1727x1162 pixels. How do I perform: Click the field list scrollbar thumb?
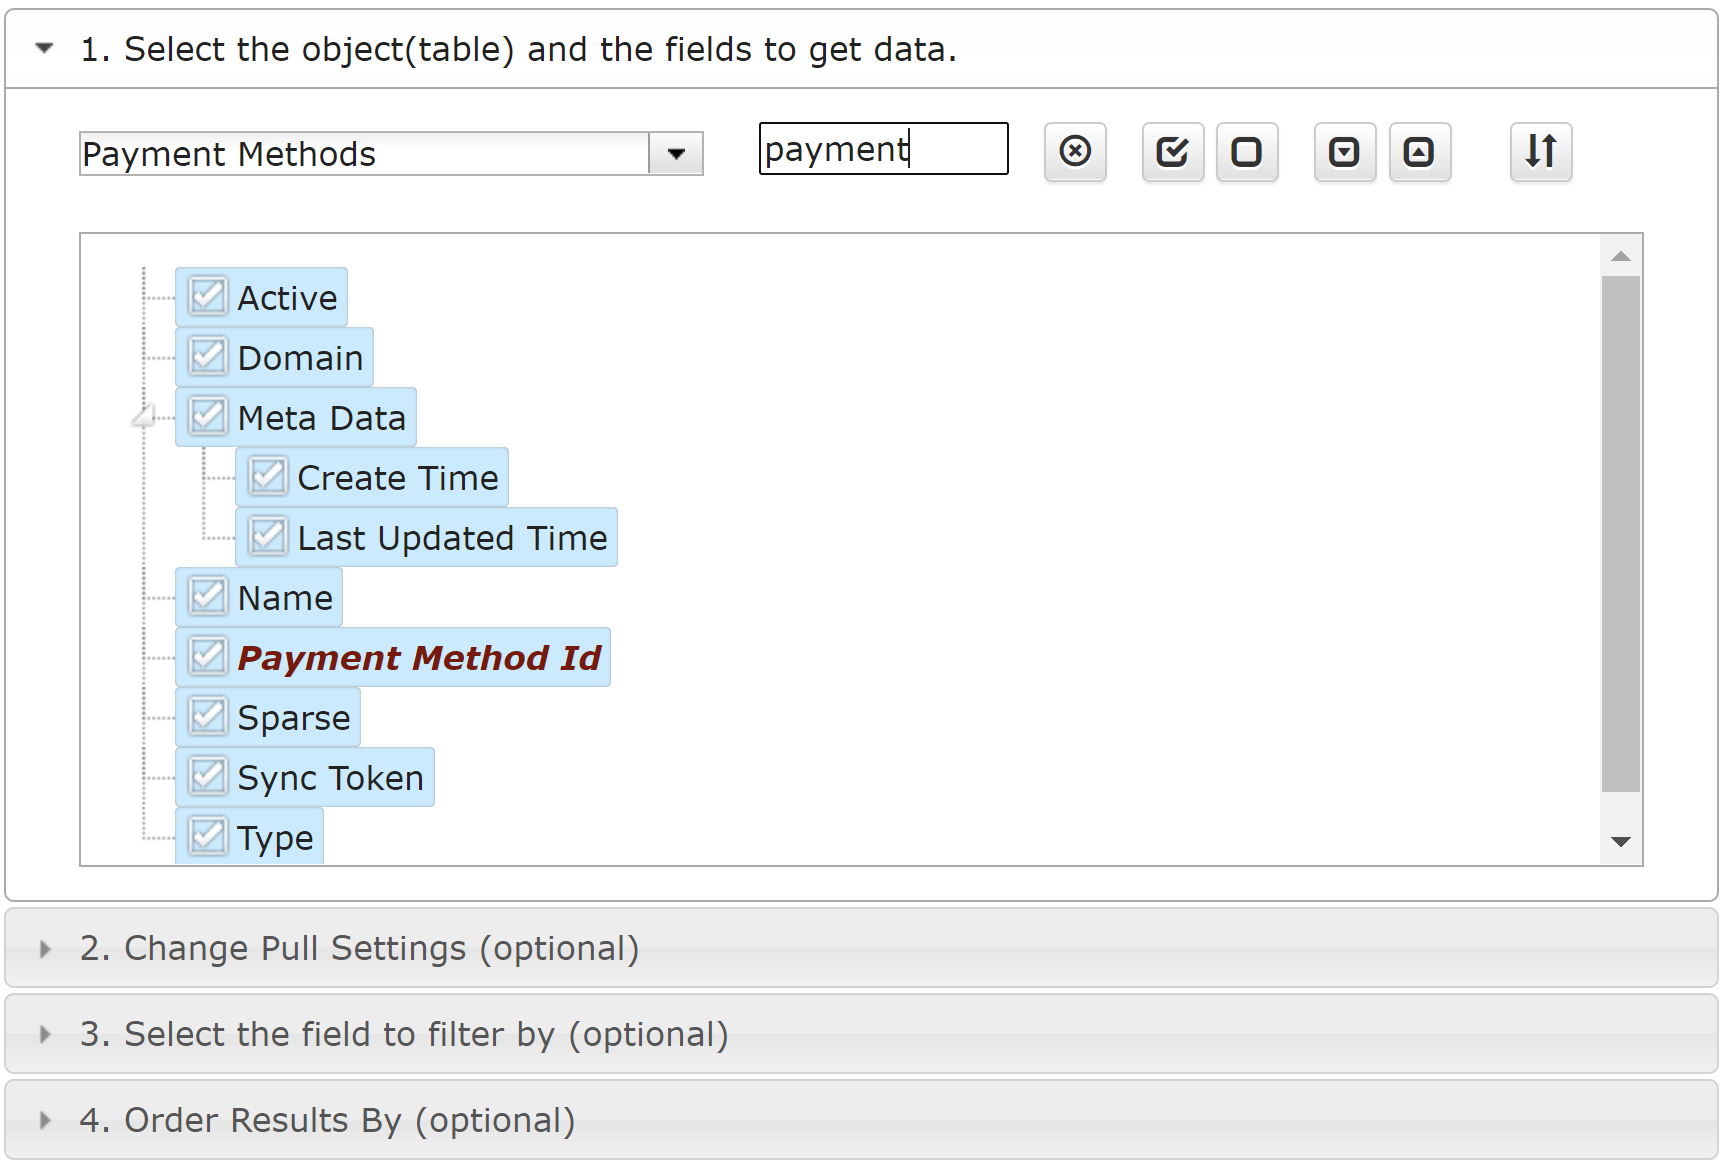[x=1621, y=533]
